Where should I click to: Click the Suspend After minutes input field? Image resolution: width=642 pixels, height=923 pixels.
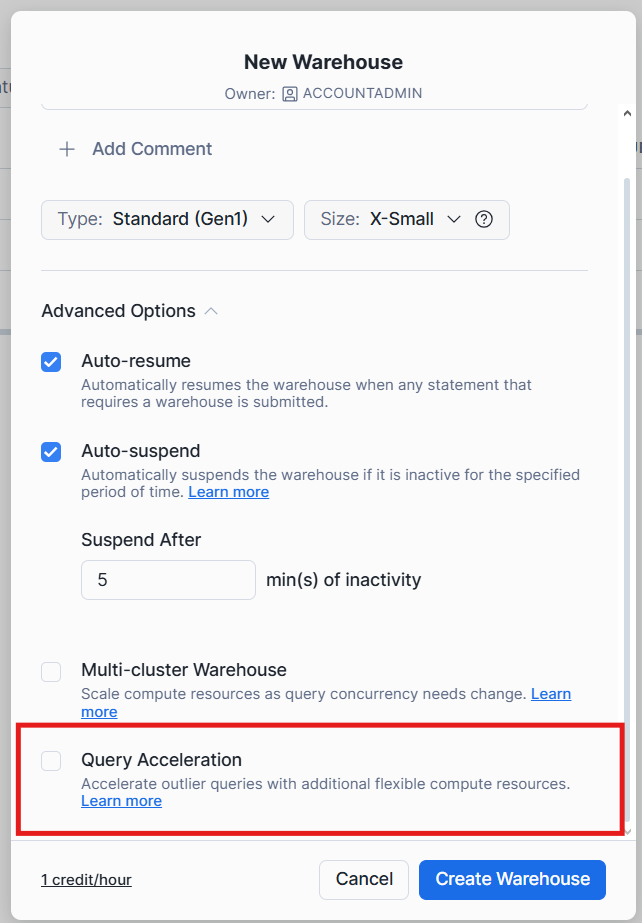point(168,580)
